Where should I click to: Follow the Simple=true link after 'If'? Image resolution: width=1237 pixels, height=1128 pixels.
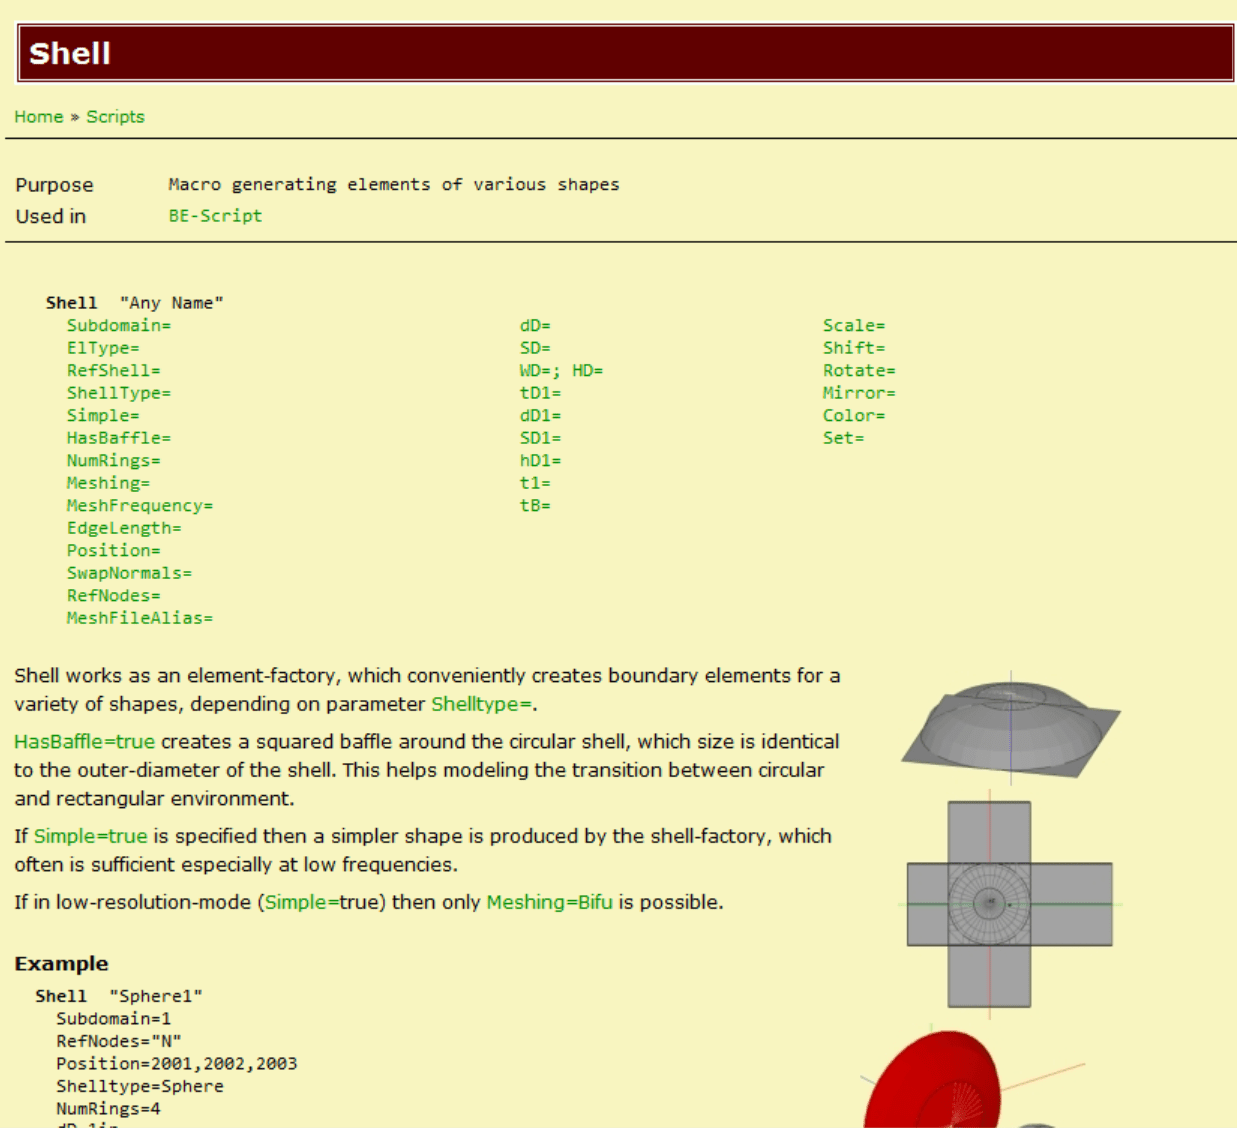[90, 836]
